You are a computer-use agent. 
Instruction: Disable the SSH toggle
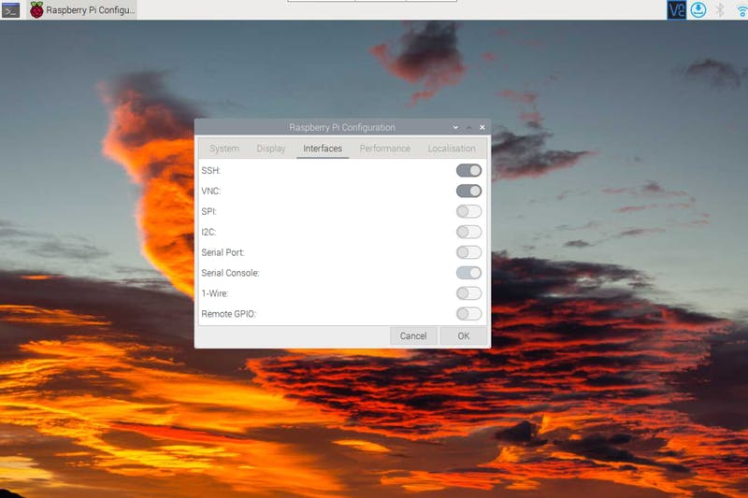(x=468, y=170)
